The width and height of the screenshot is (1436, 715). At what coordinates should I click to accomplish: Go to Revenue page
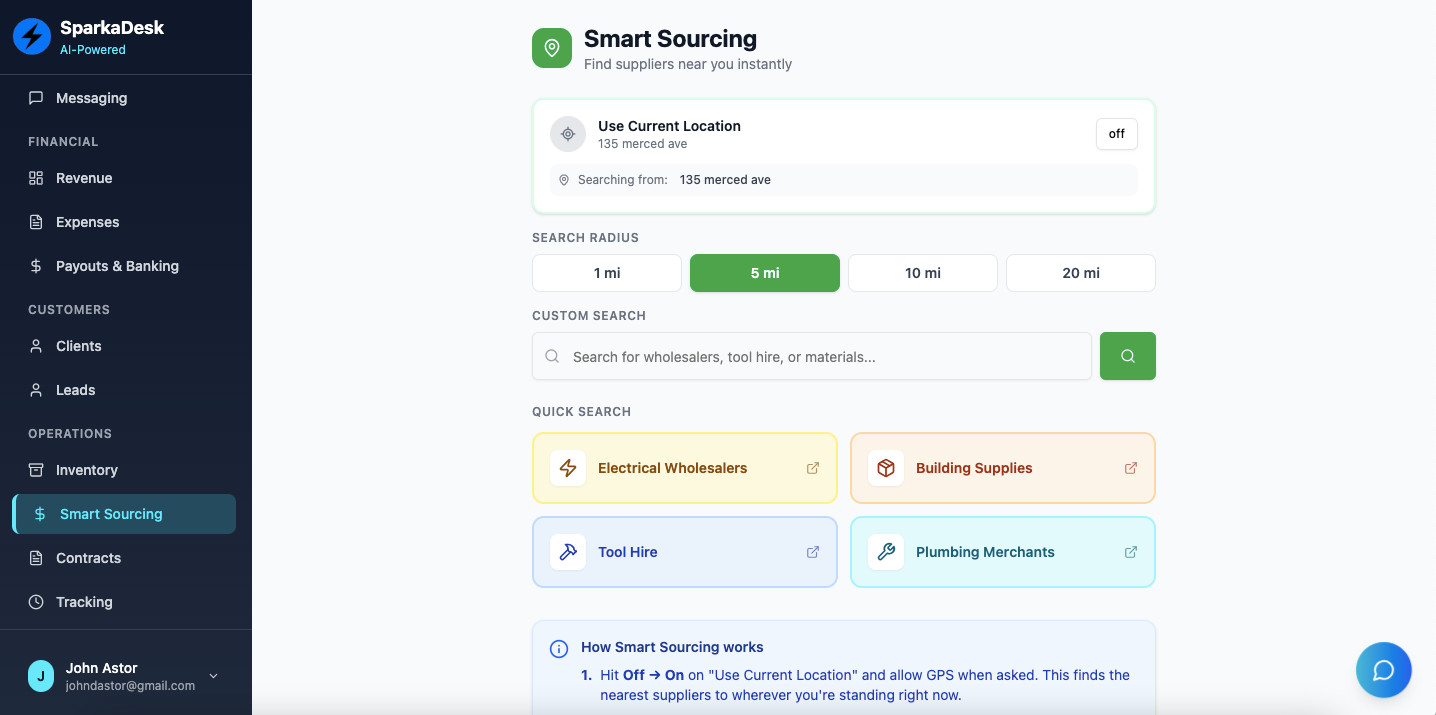[x=124, y=178]
